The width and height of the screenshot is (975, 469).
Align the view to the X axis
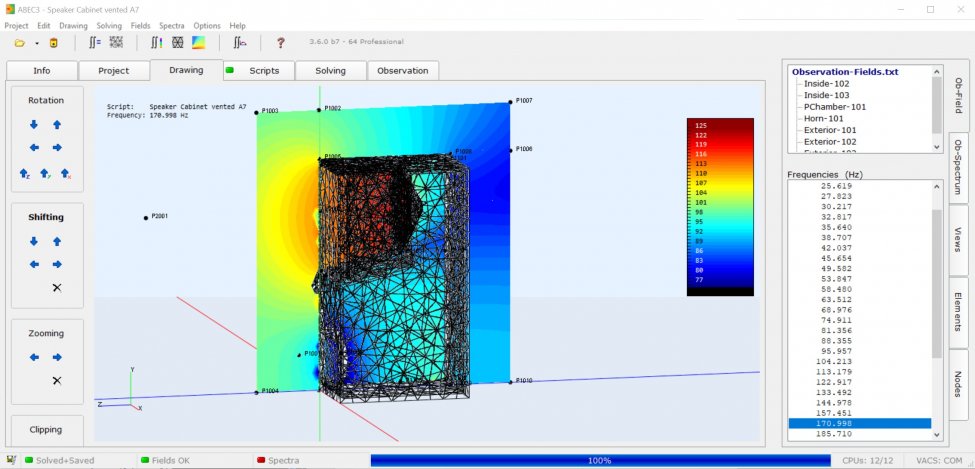[x=65, y=174]
